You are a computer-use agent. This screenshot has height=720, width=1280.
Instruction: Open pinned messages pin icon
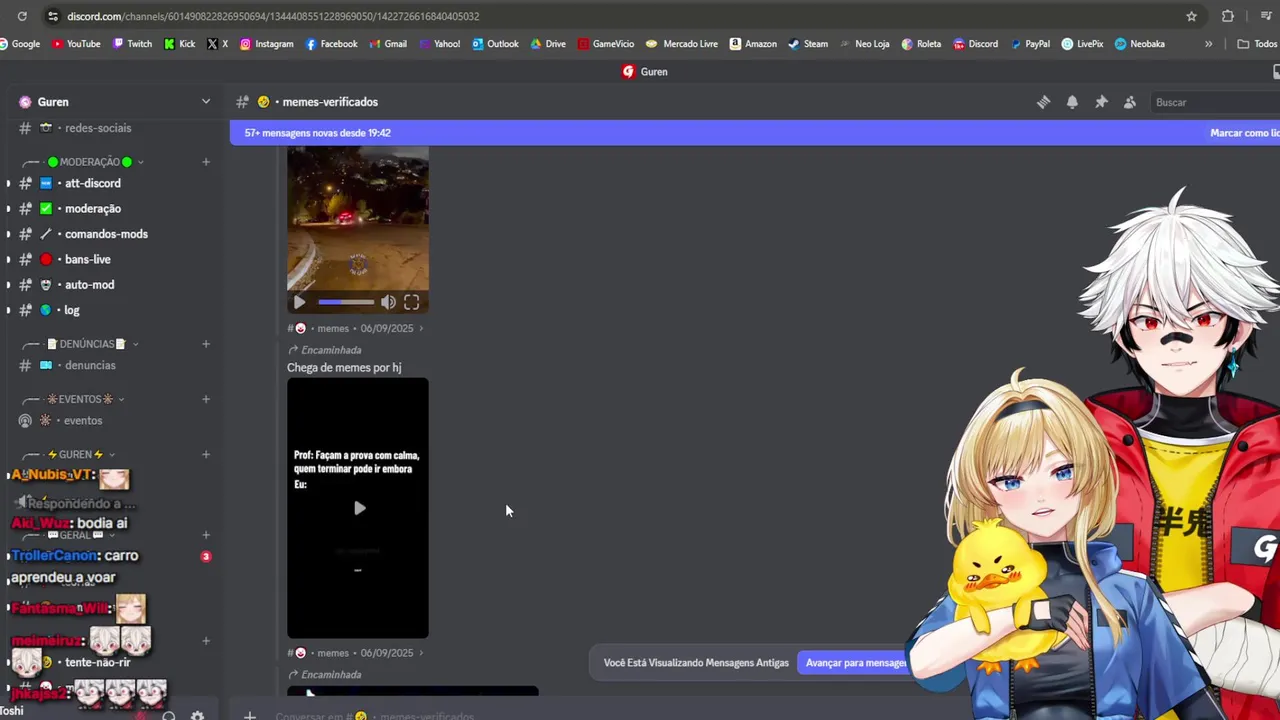tap(1101, 102)
